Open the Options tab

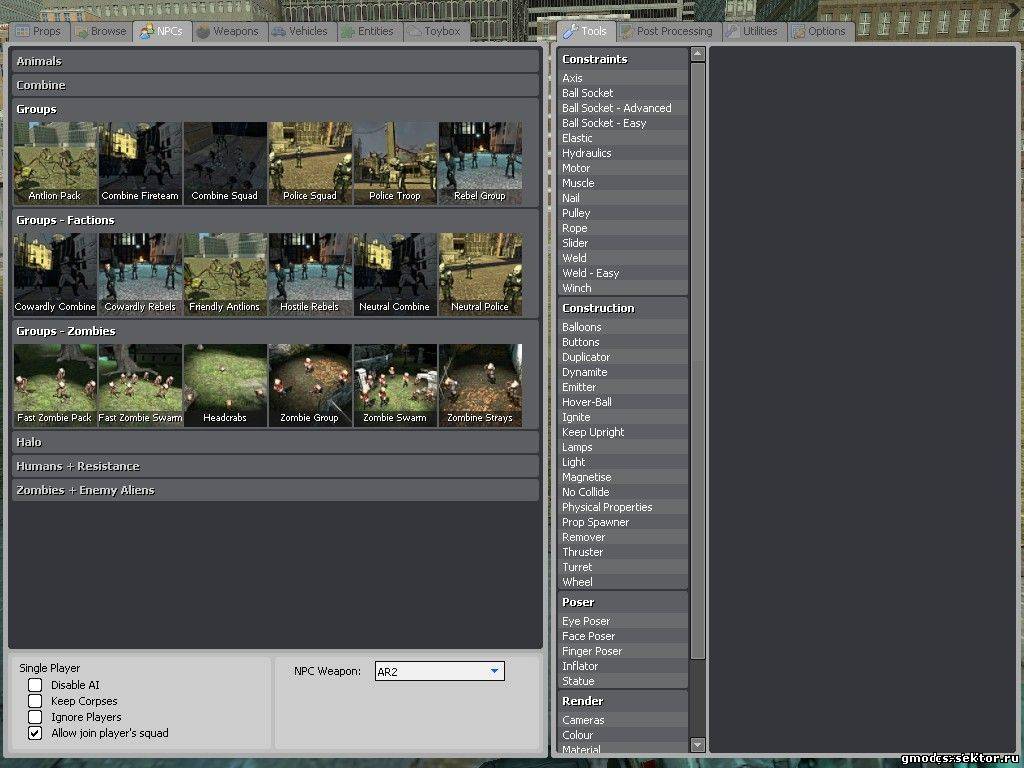pos(820,31)
